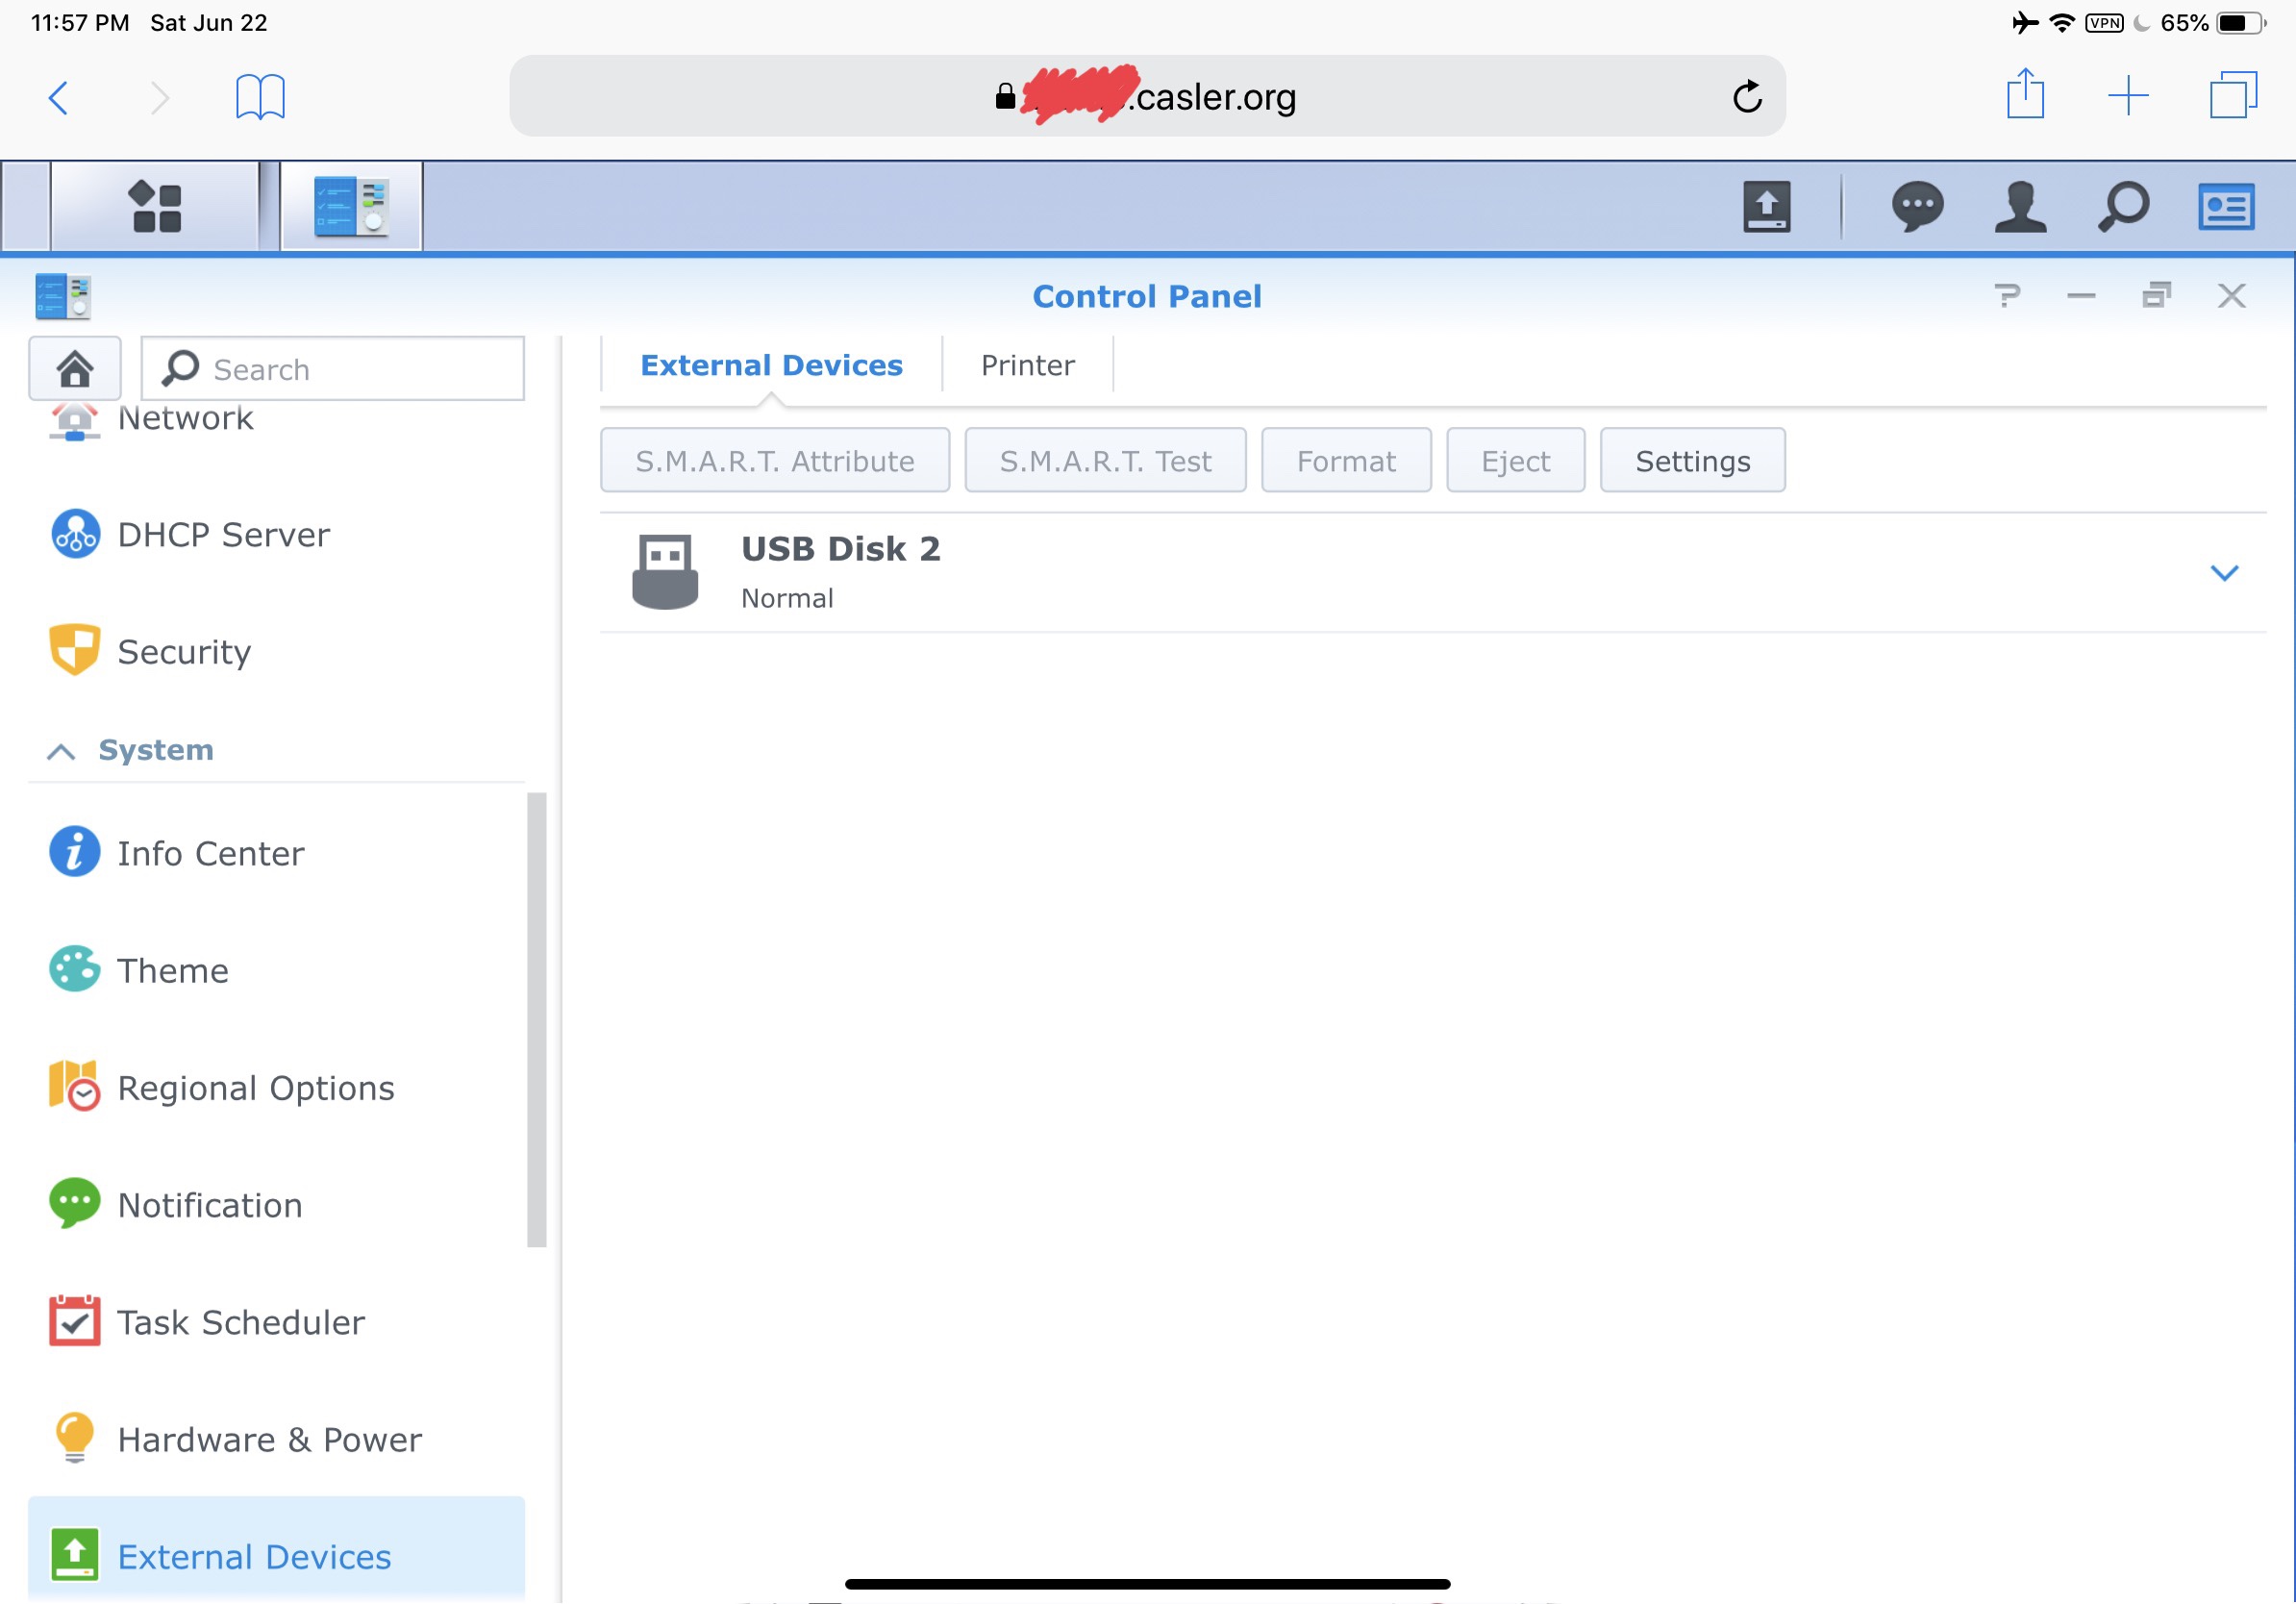Open Safari bookmarks
This screenshot has height=1604, width=2296.
[260, 97]
